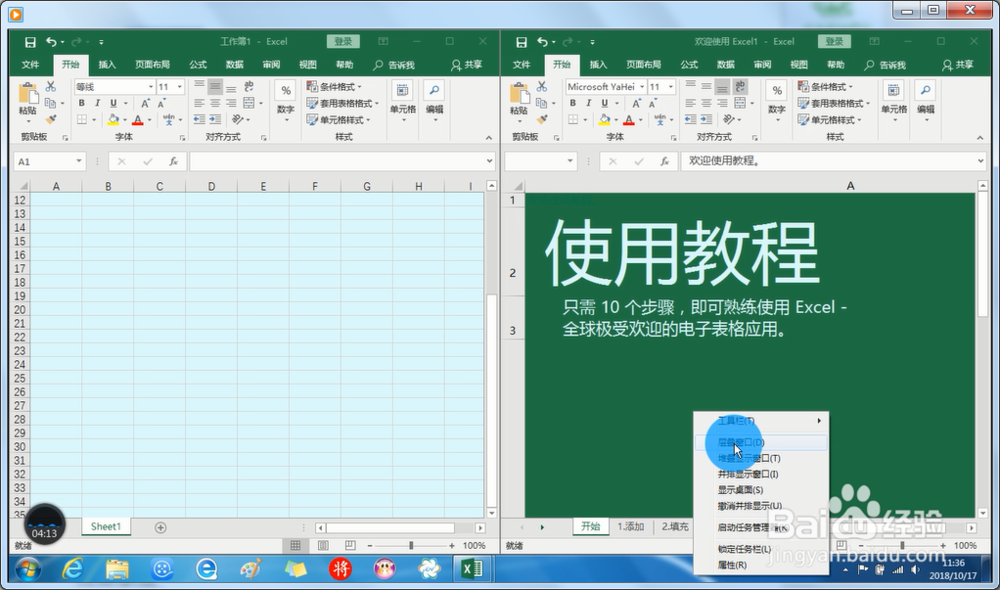Click the insert function fx button in 工作簿1
This screenshot has width=1000, height=590.
173,162
